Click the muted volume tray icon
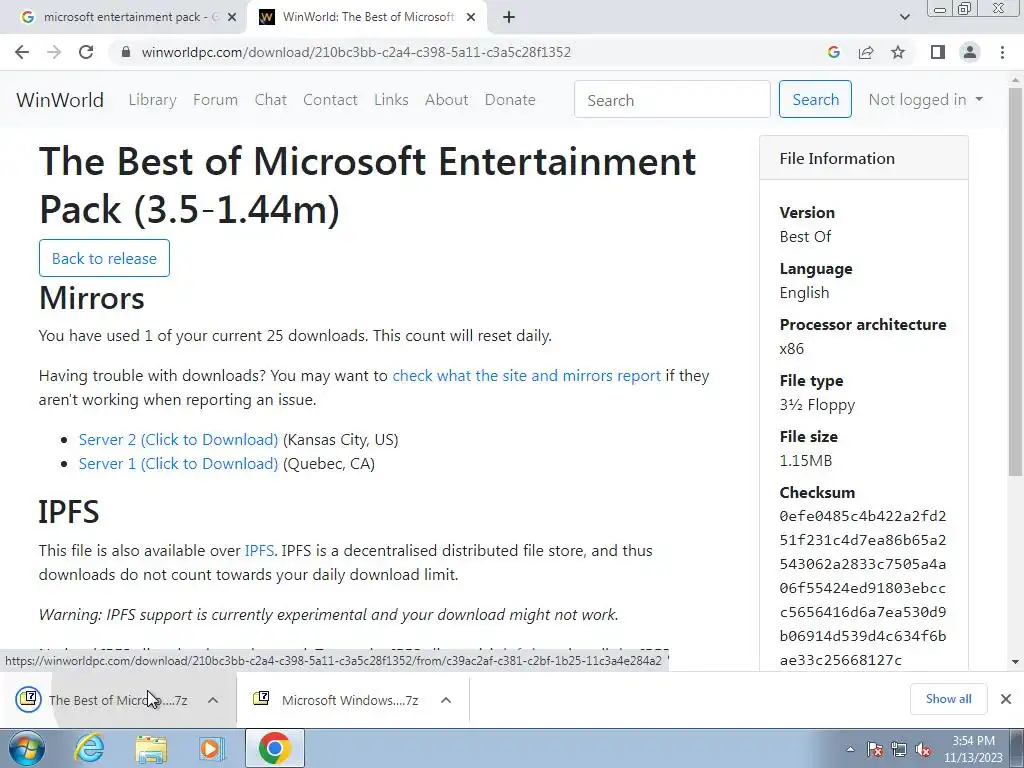 pyautogui.click(x=923, y=750)
